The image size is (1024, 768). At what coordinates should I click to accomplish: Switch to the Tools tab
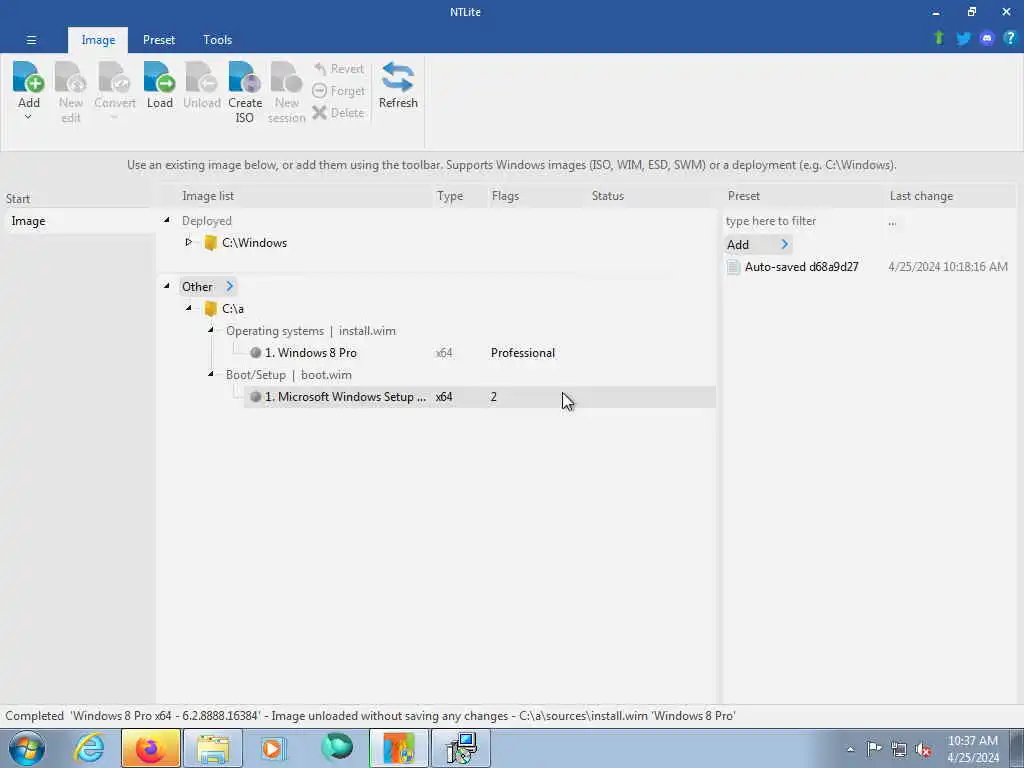[217, 40]
